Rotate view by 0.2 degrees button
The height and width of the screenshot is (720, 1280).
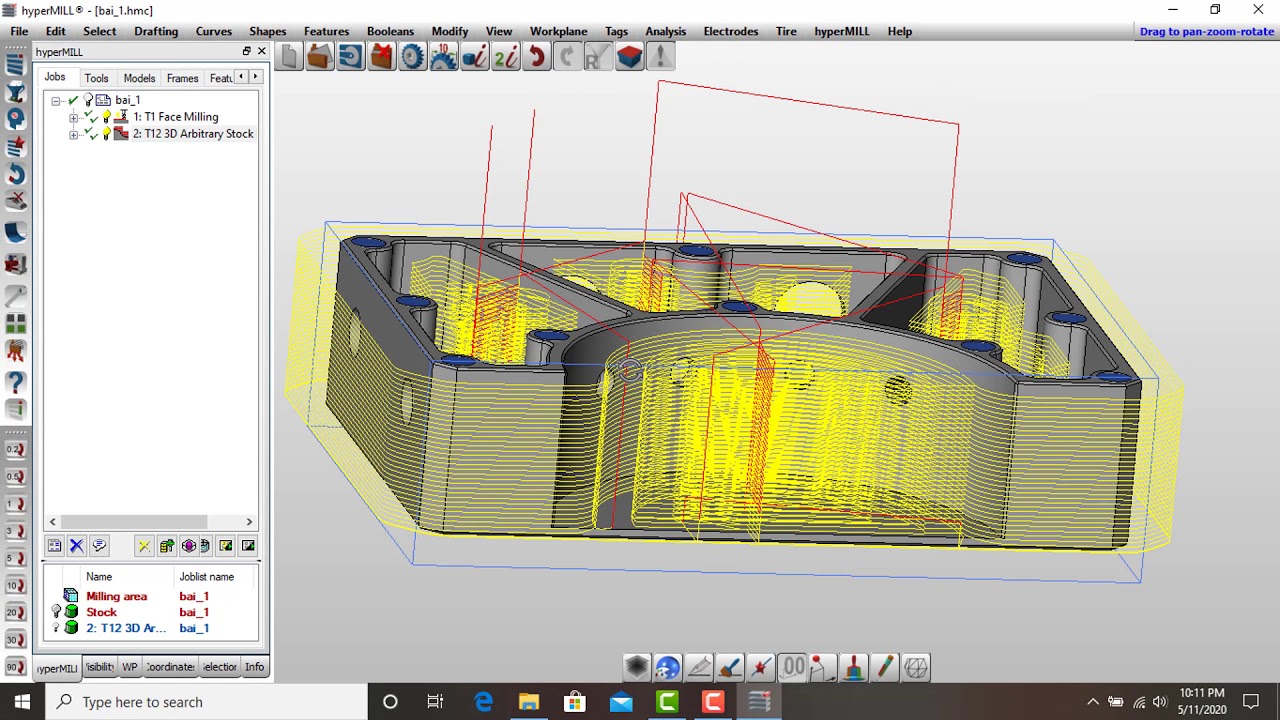[x=15, y=449]
